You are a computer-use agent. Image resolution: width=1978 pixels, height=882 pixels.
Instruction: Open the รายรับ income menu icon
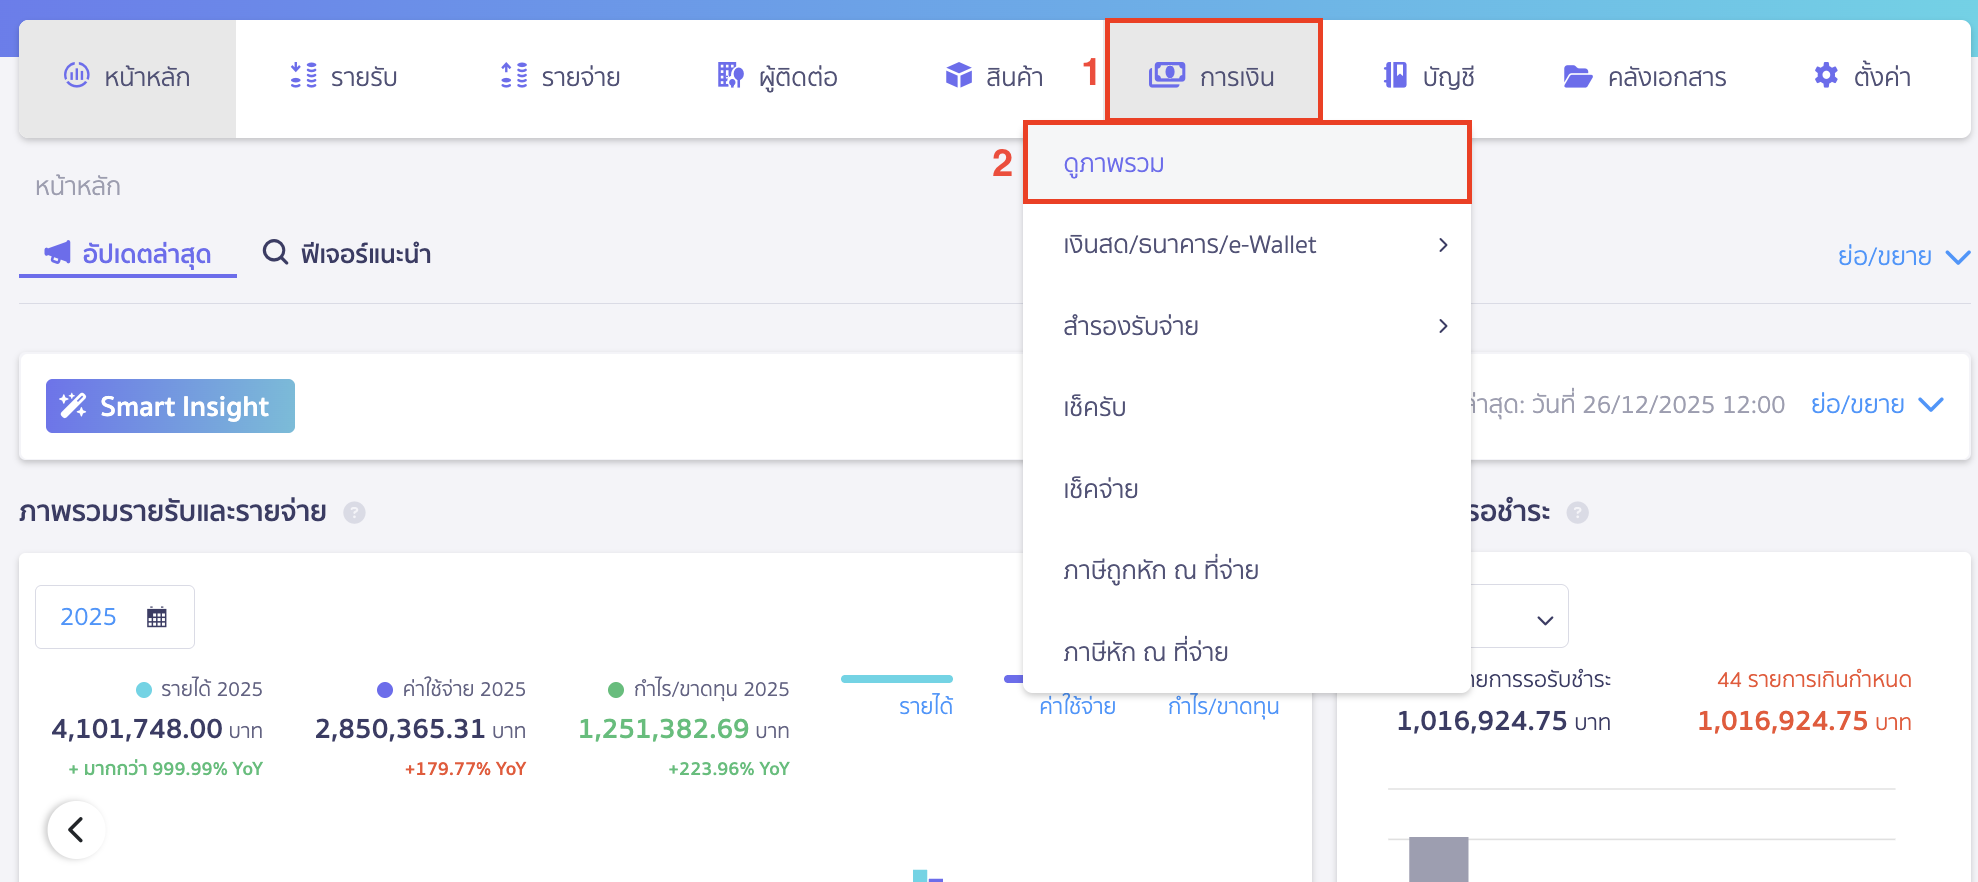coord(303,76)
